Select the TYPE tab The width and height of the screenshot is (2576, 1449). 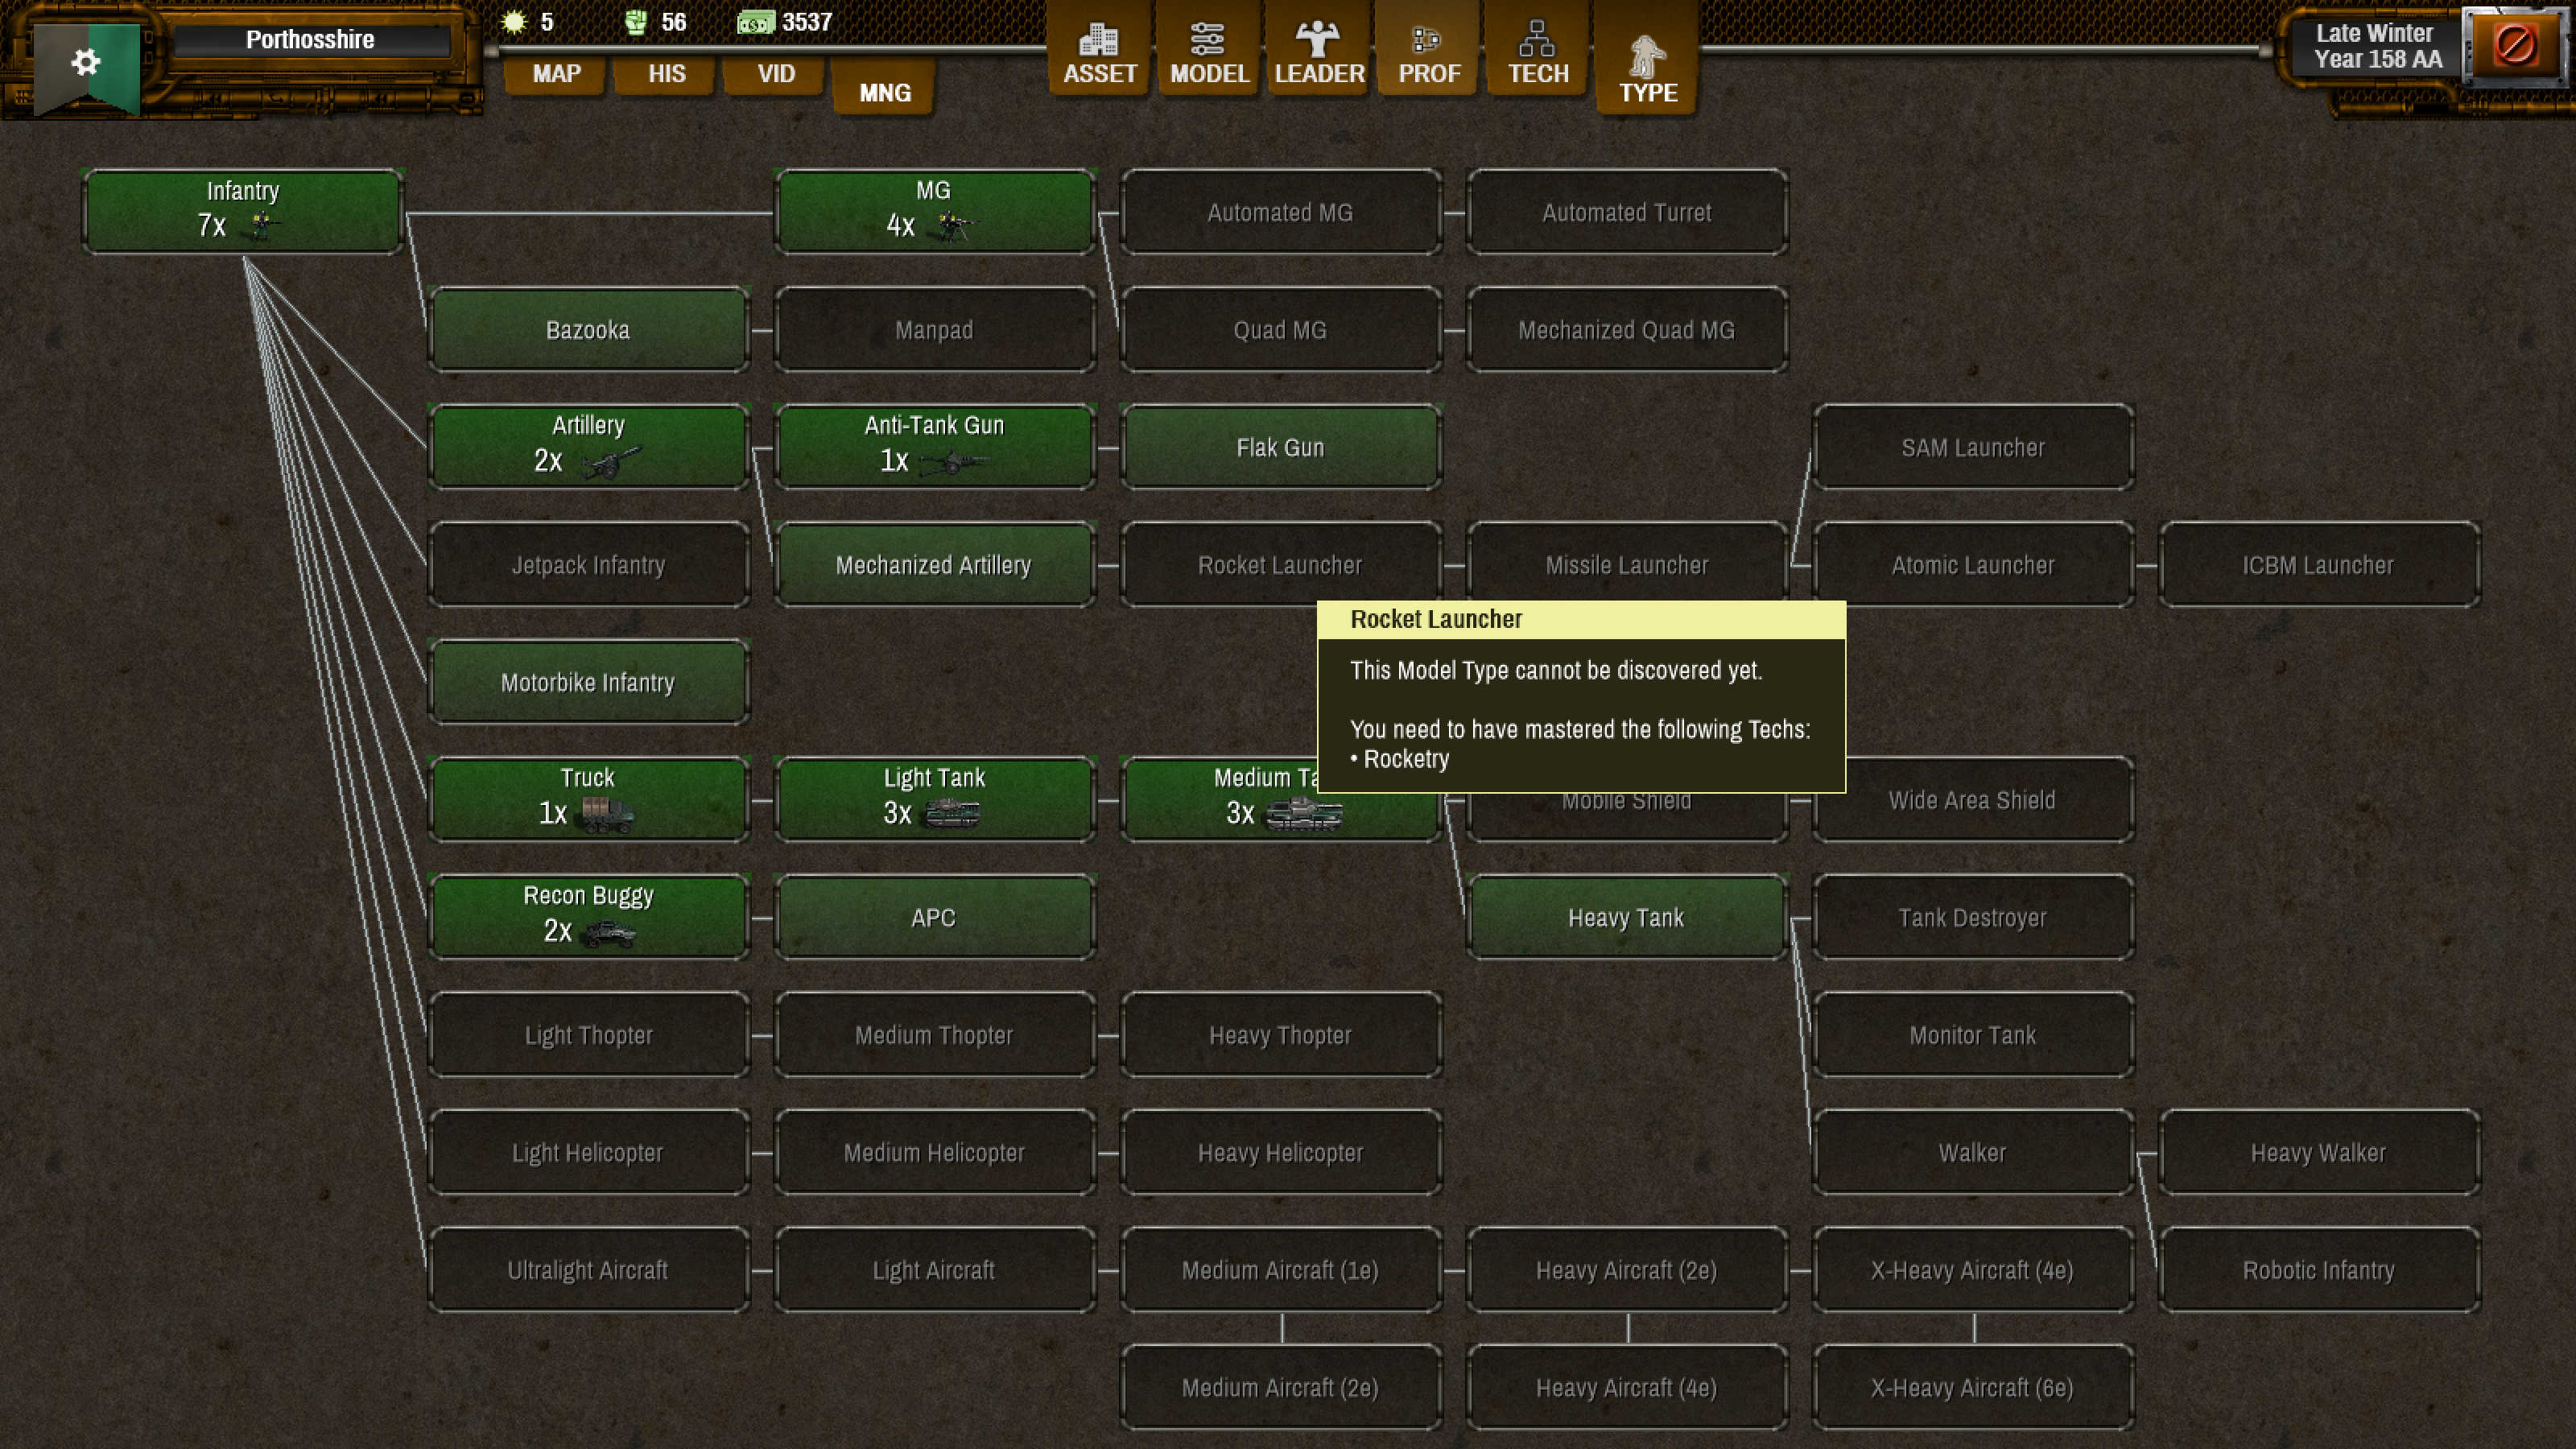pos(1648,60)
